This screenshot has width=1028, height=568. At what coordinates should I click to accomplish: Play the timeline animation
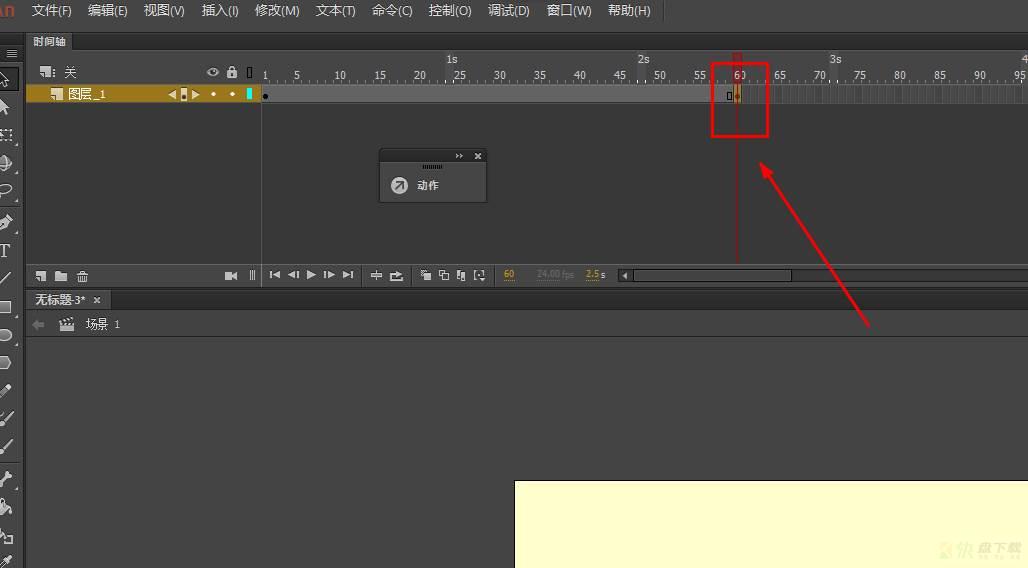[x=311, y=275]
